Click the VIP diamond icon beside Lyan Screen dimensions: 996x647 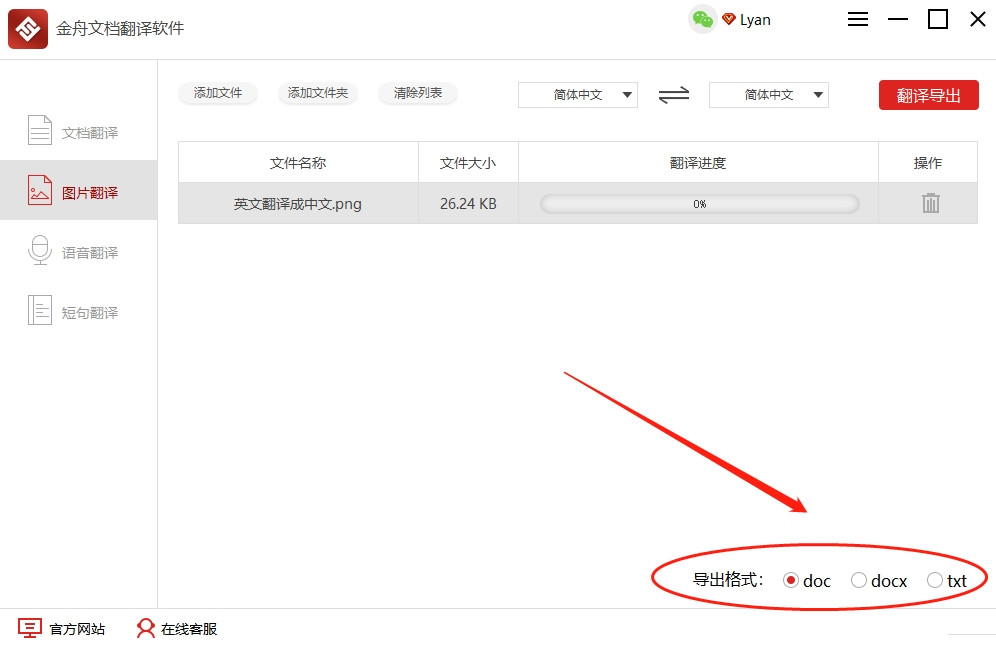coord(729,20)
